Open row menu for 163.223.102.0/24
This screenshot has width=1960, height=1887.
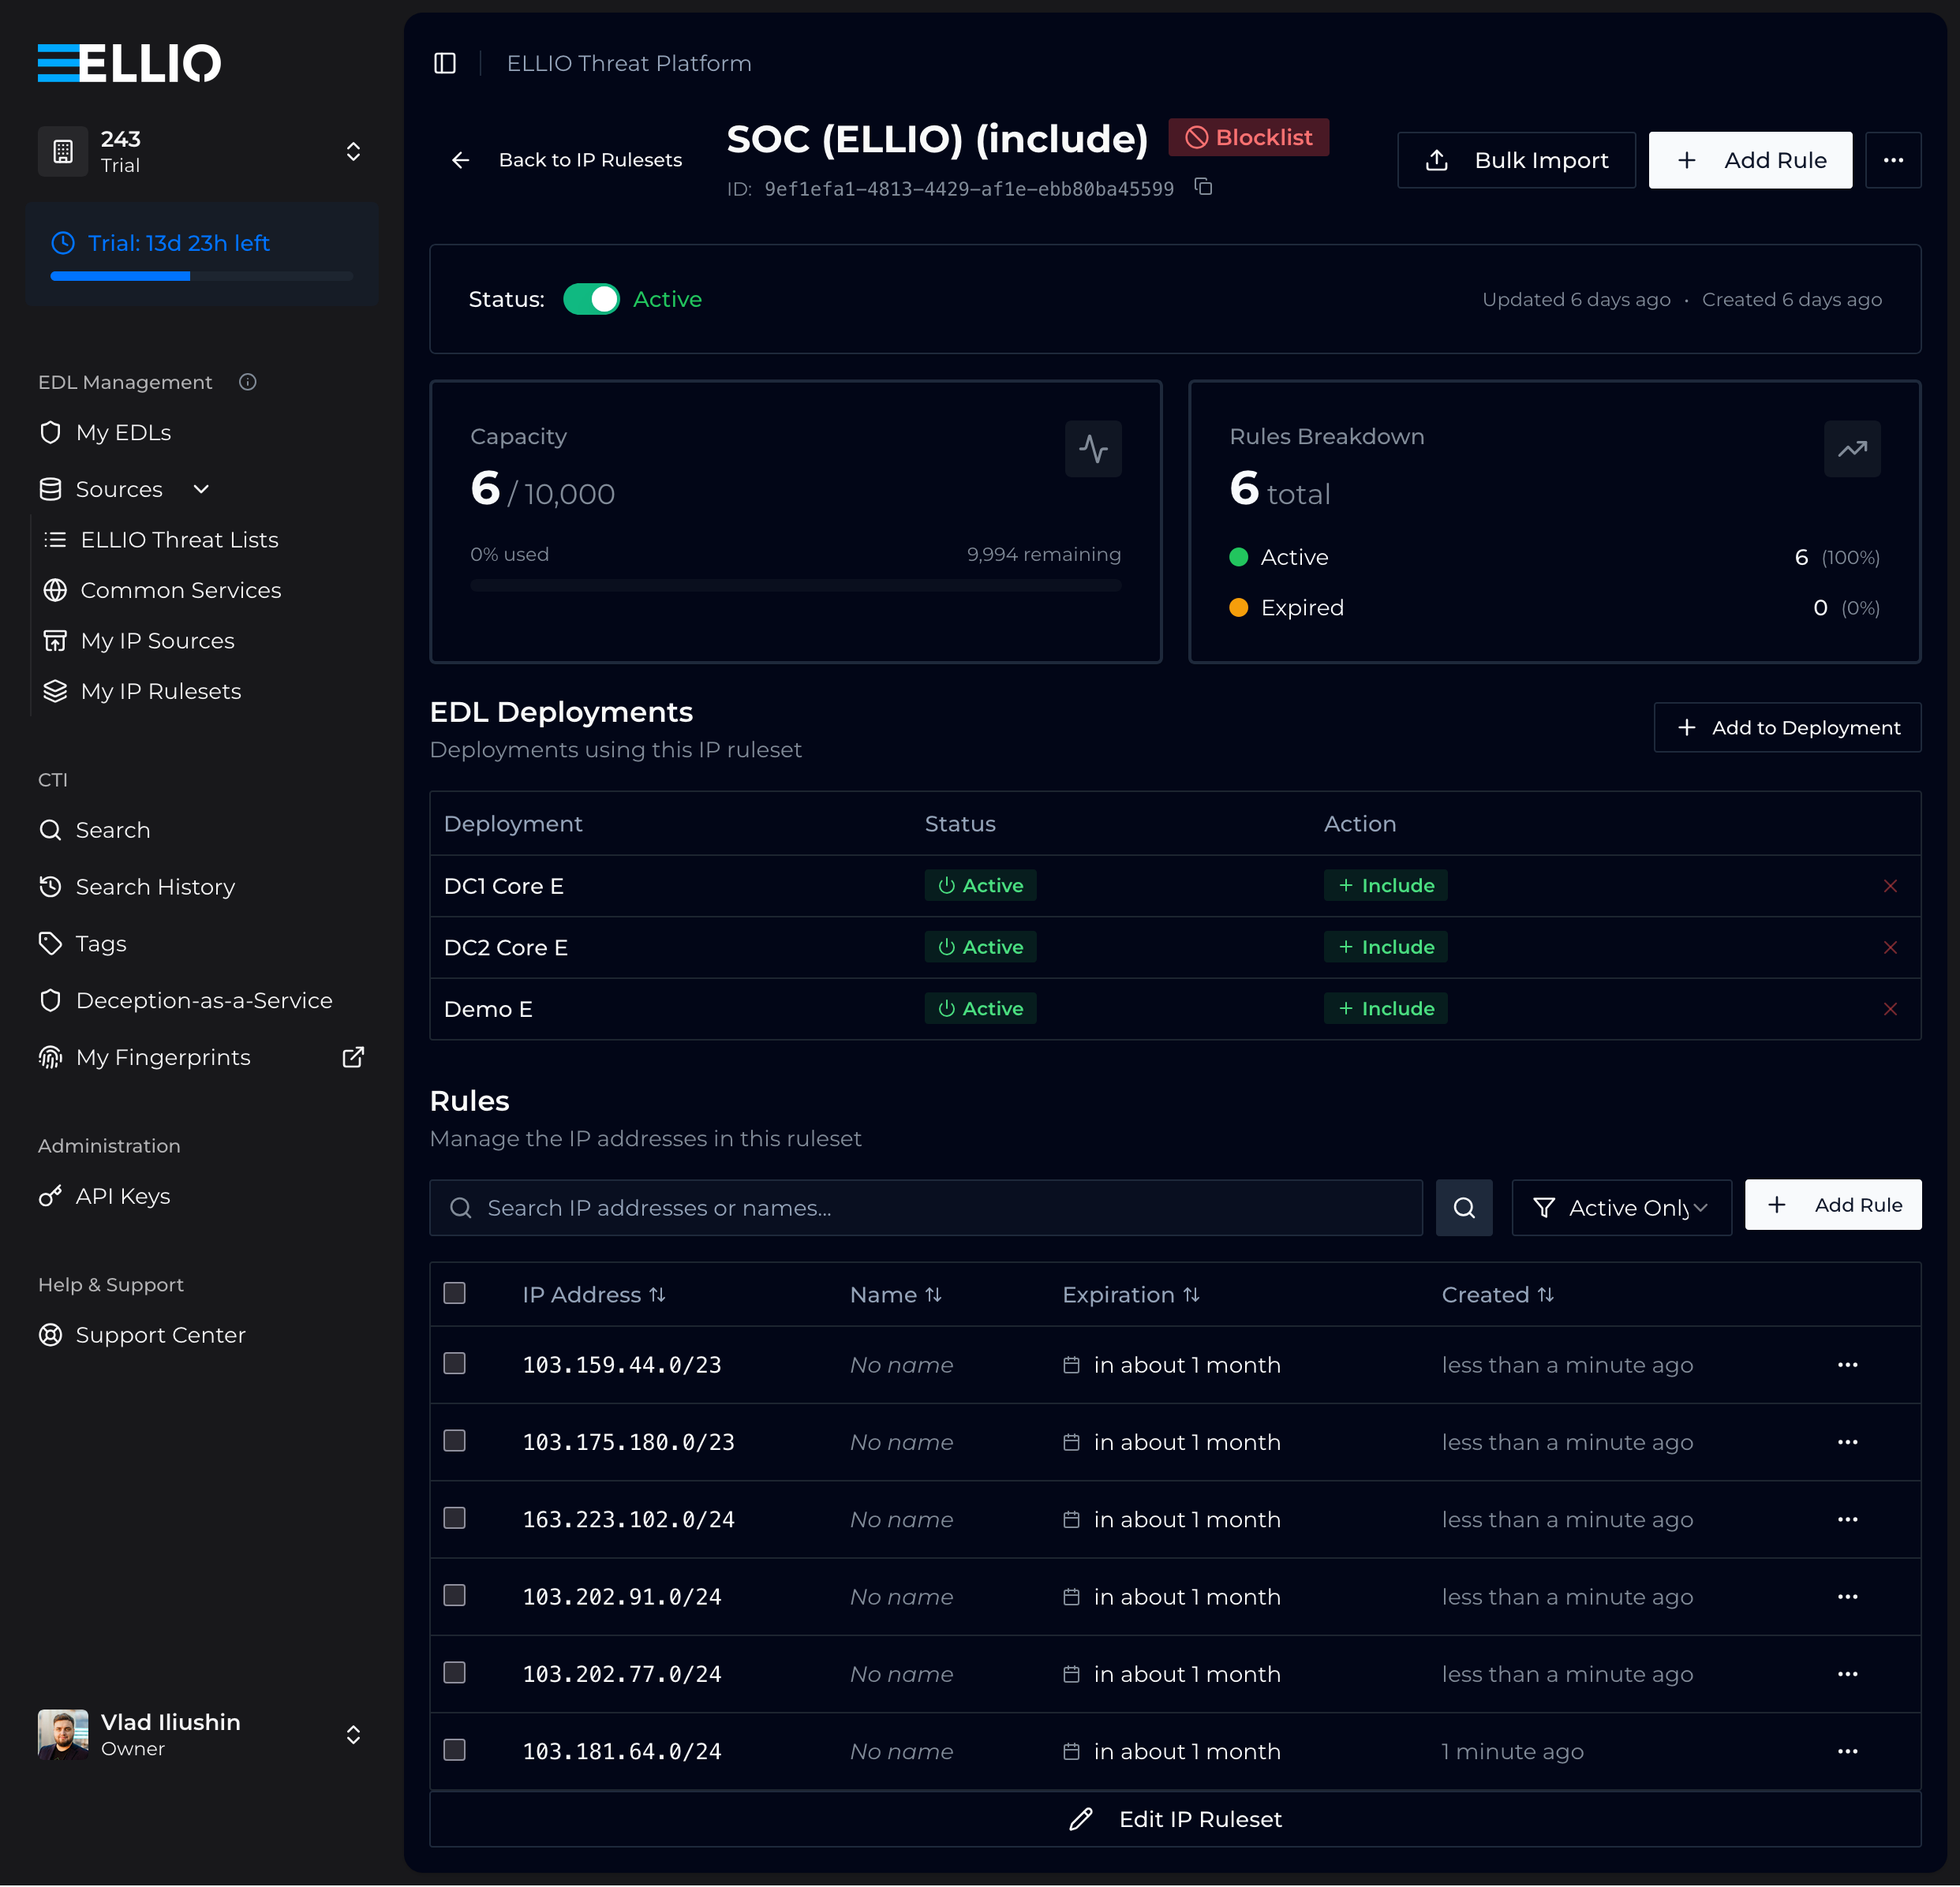pyautogui.click(x=1847, y=1519)
